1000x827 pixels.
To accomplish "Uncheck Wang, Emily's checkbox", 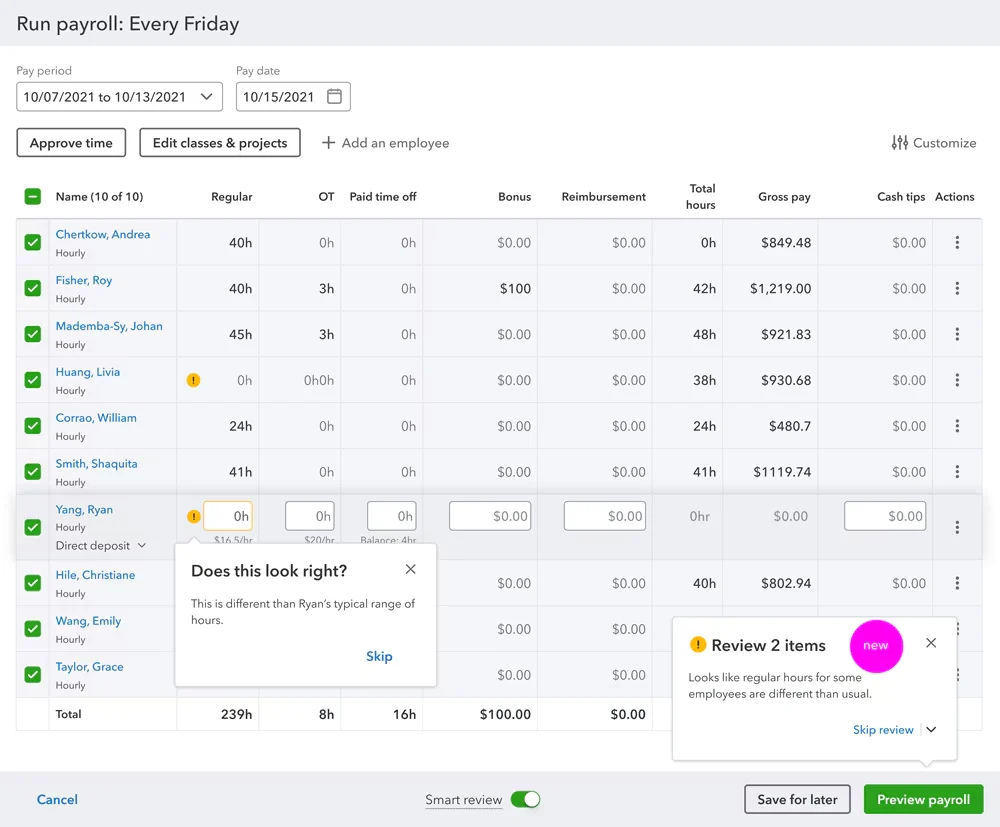I will 33,629.
